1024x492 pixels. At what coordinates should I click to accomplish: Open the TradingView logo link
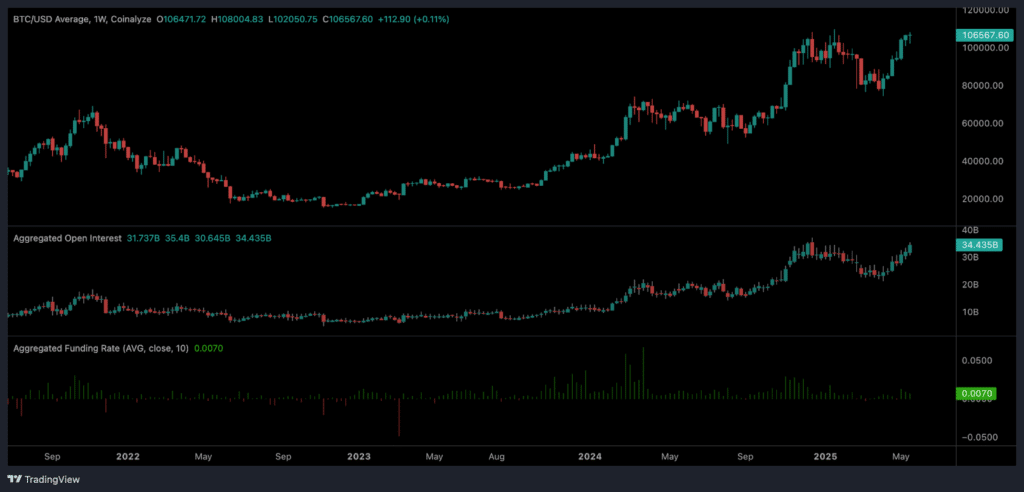tap(43, 479)
